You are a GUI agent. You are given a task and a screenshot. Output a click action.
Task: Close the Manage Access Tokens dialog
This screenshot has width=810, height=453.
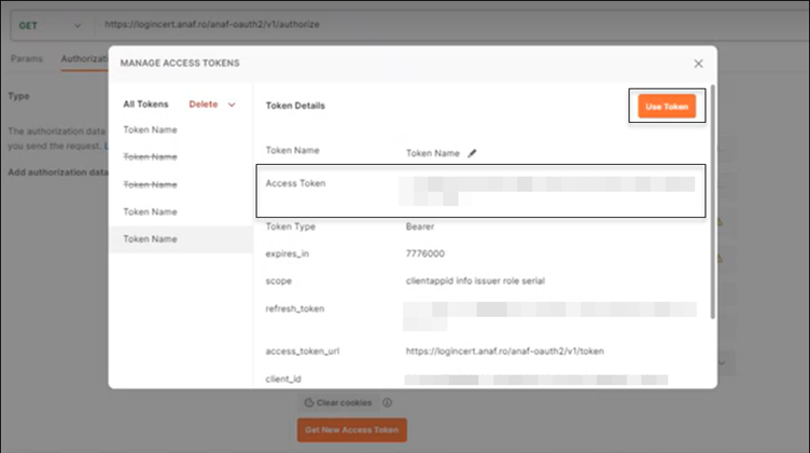(698, 63)
